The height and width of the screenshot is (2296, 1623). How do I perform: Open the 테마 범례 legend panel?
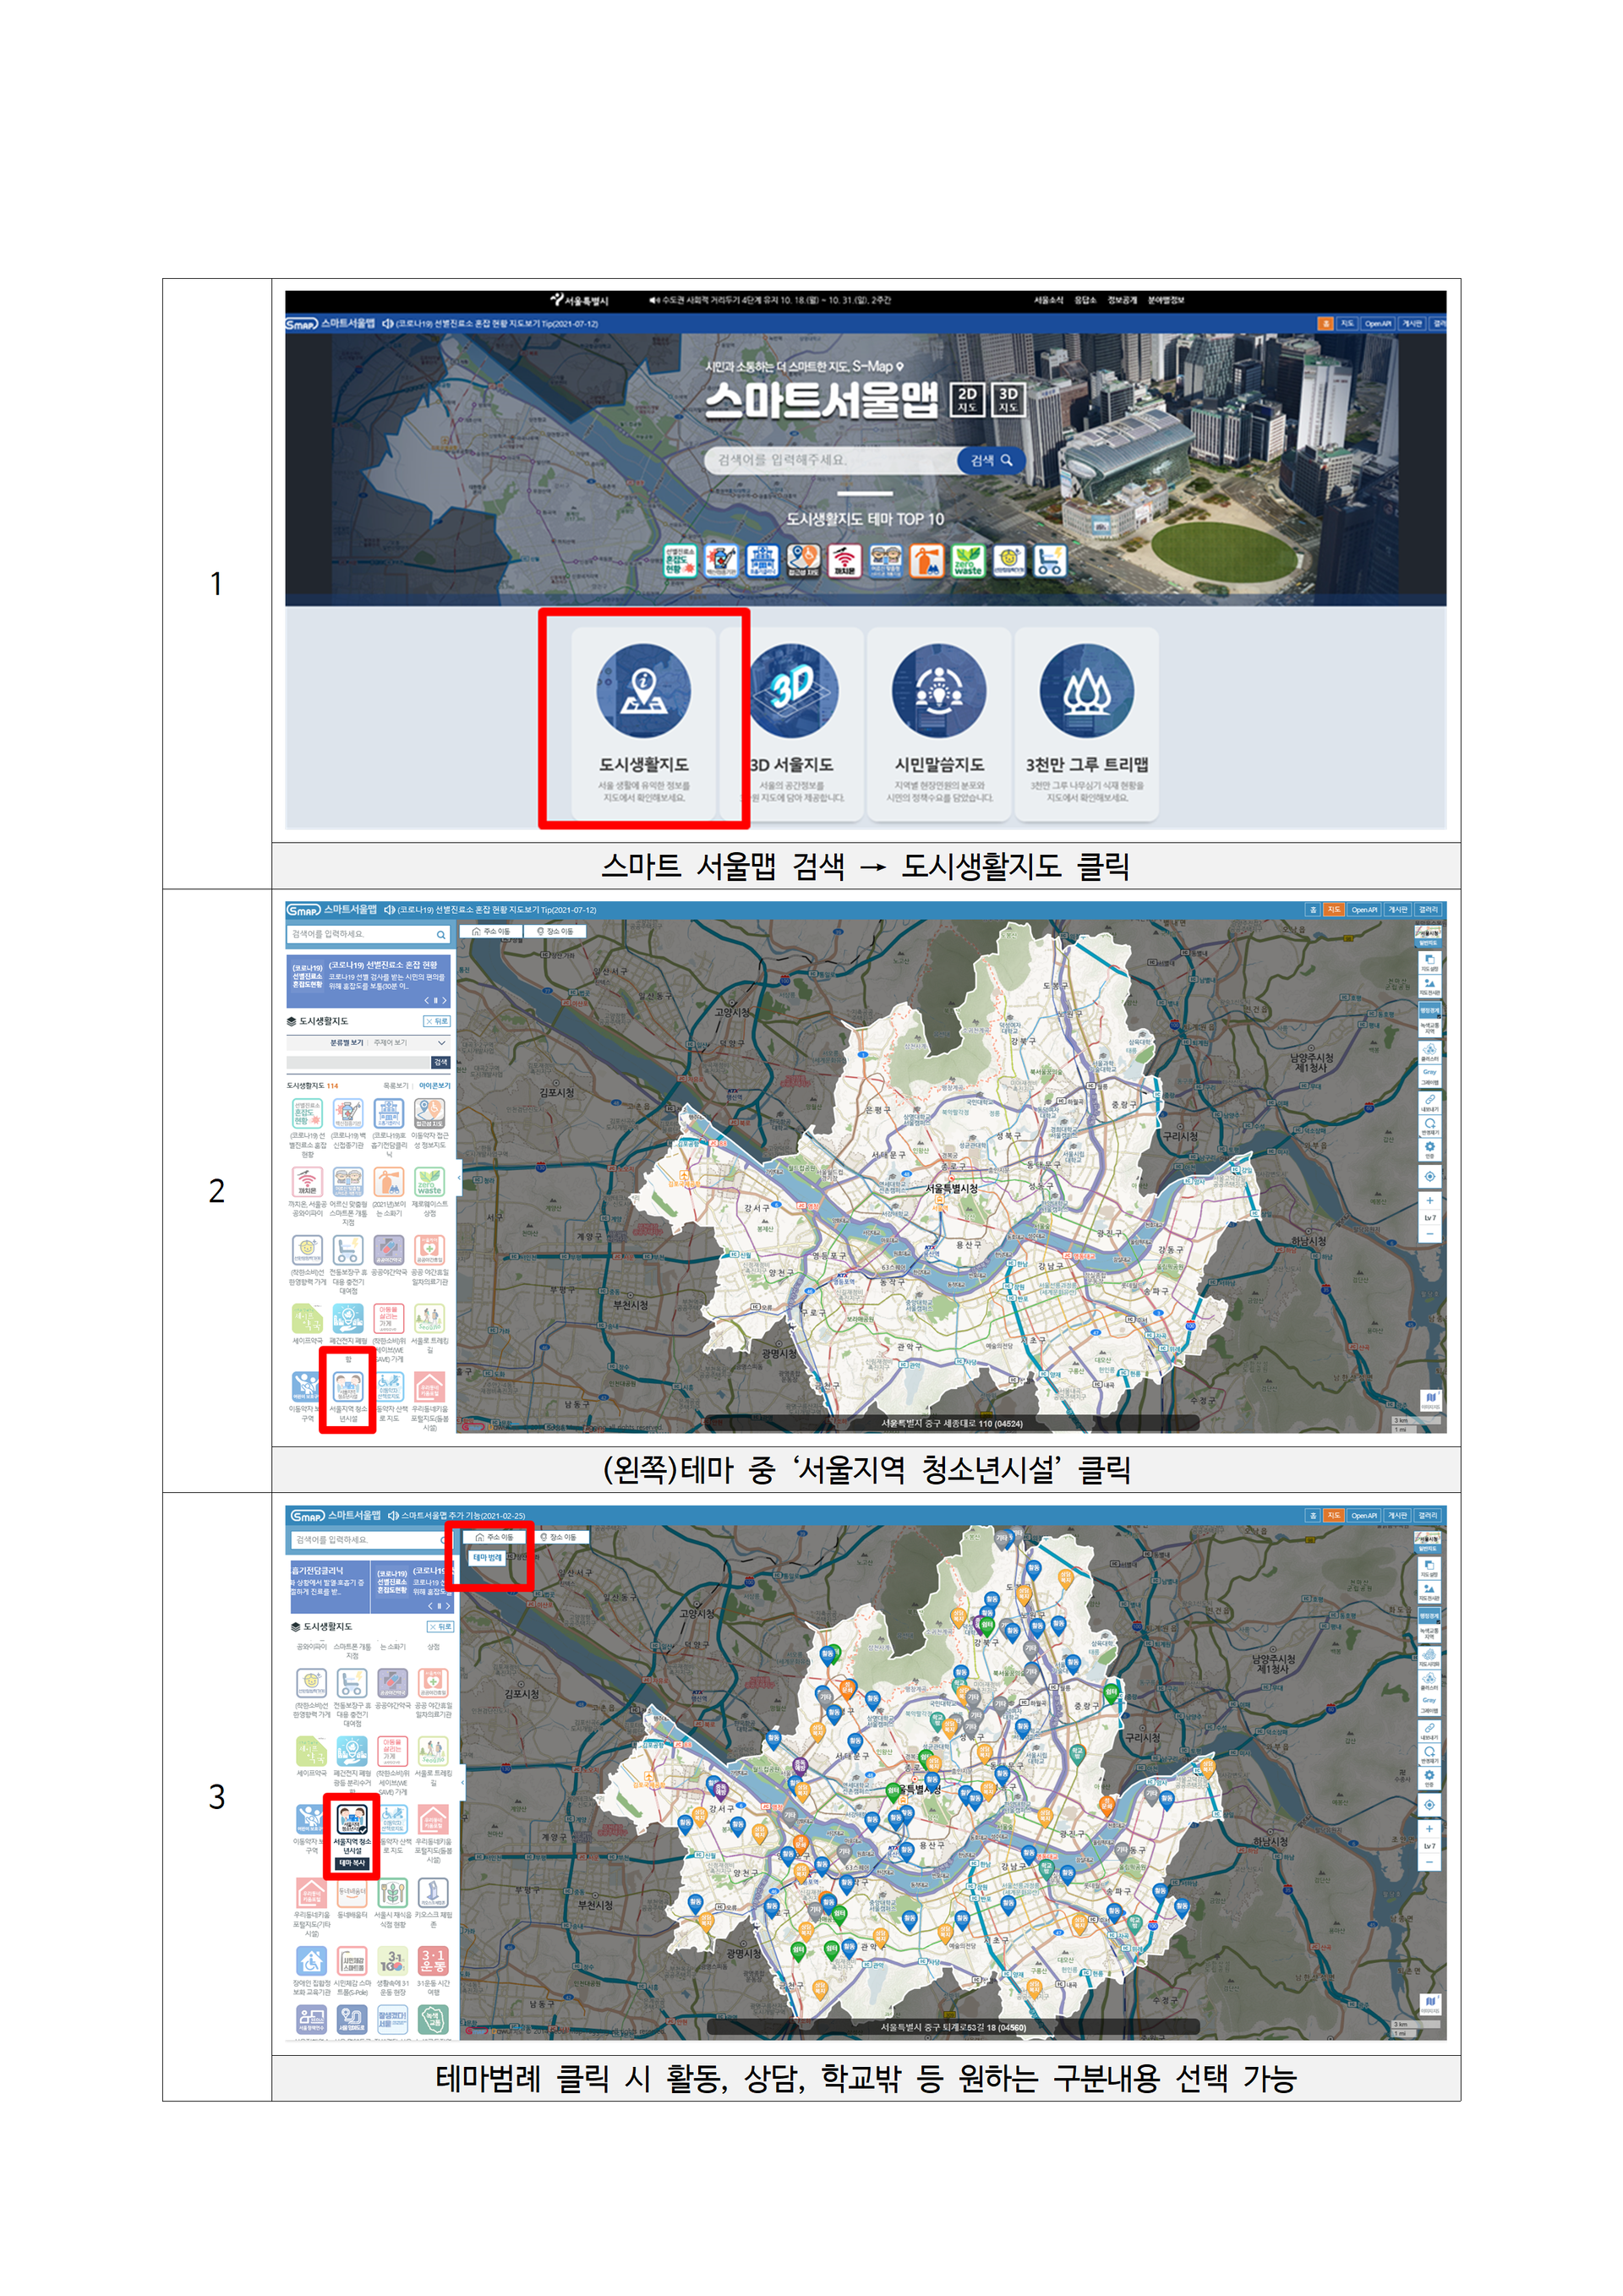[x=487, y=1558]
